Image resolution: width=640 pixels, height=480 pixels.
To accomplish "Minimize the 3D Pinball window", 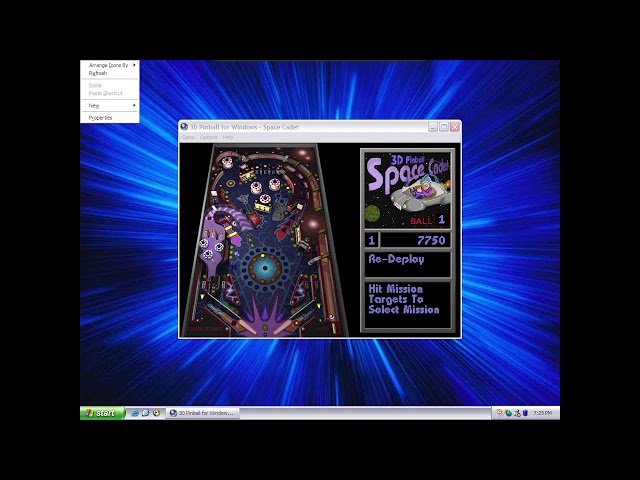I will [x=433, y=127].
